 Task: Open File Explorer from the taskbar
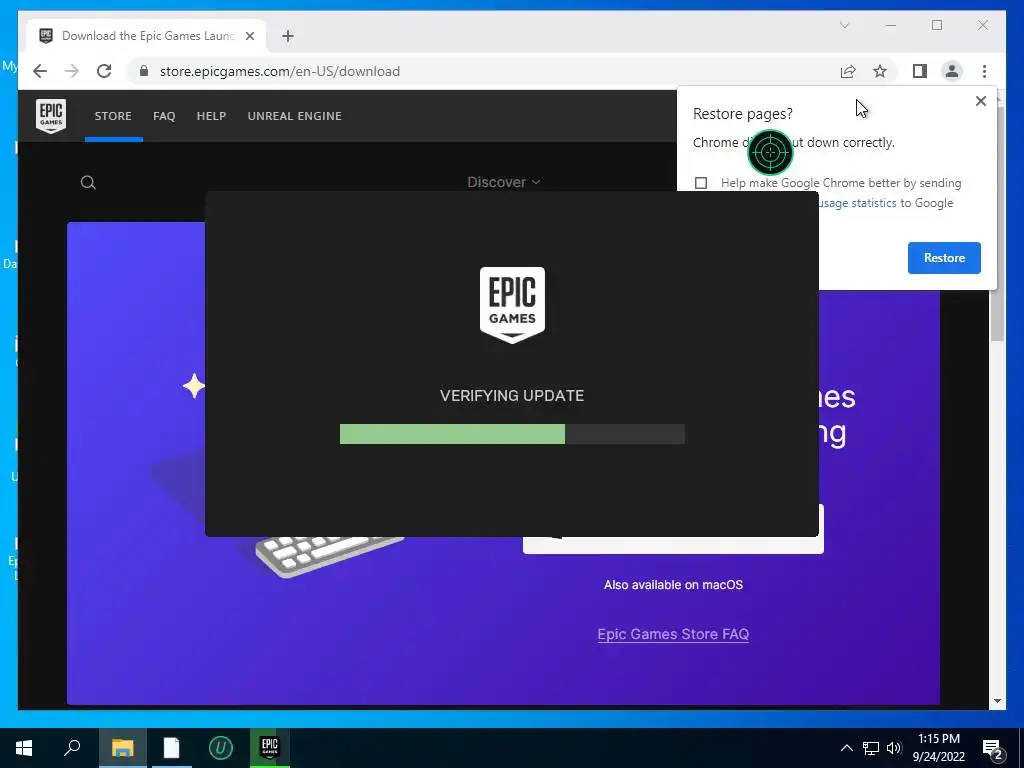coord(122,748)
